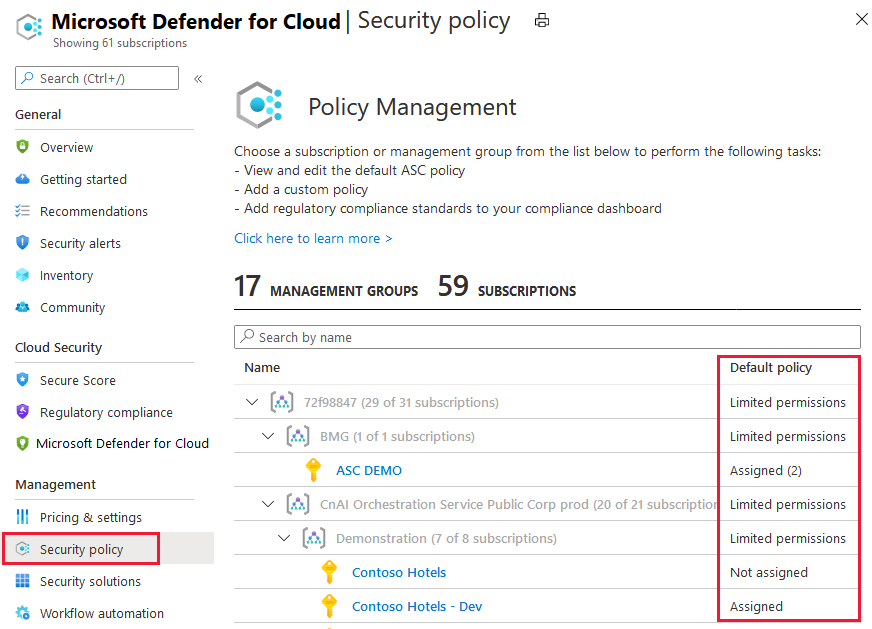
Task: Expand the 72f98847 management group
Action: [x=249, y=402]
